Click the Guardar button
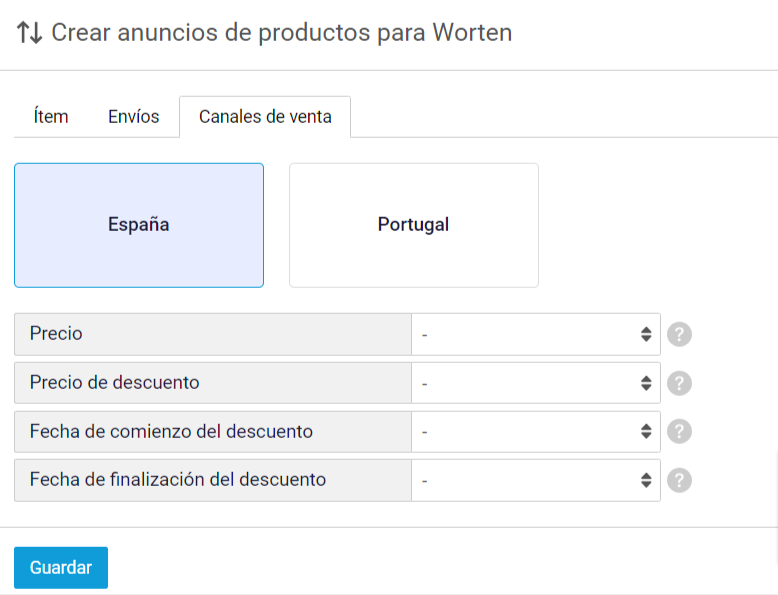 pos(61,568)
